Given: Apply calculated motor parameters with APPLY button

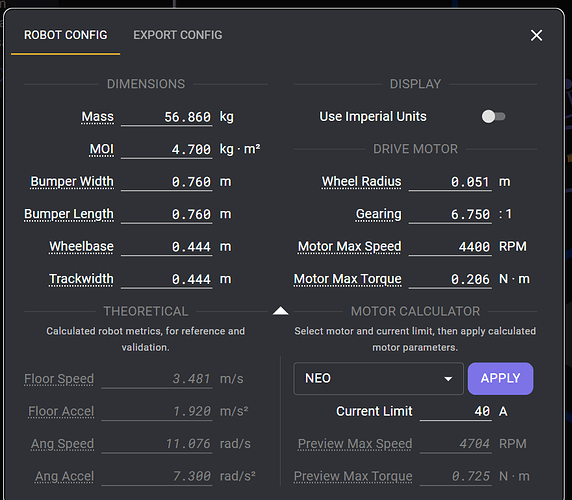Looking at the screenshot, I should 500,378.
